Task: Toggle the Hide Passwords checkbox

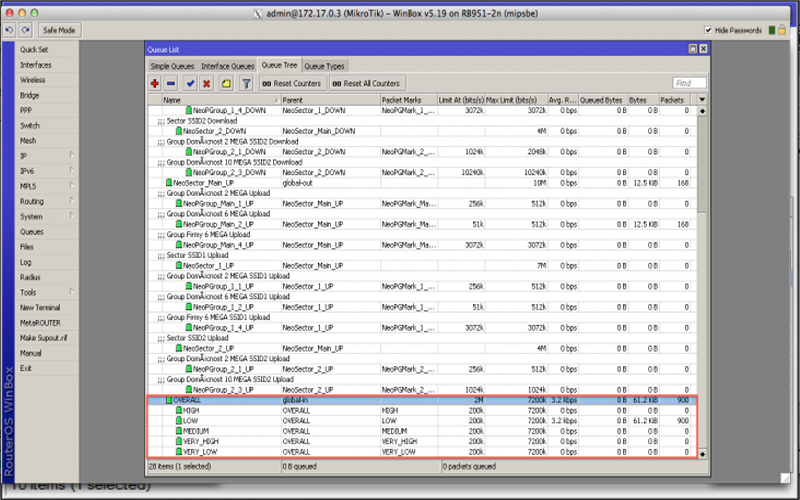Action: [709, 31]
